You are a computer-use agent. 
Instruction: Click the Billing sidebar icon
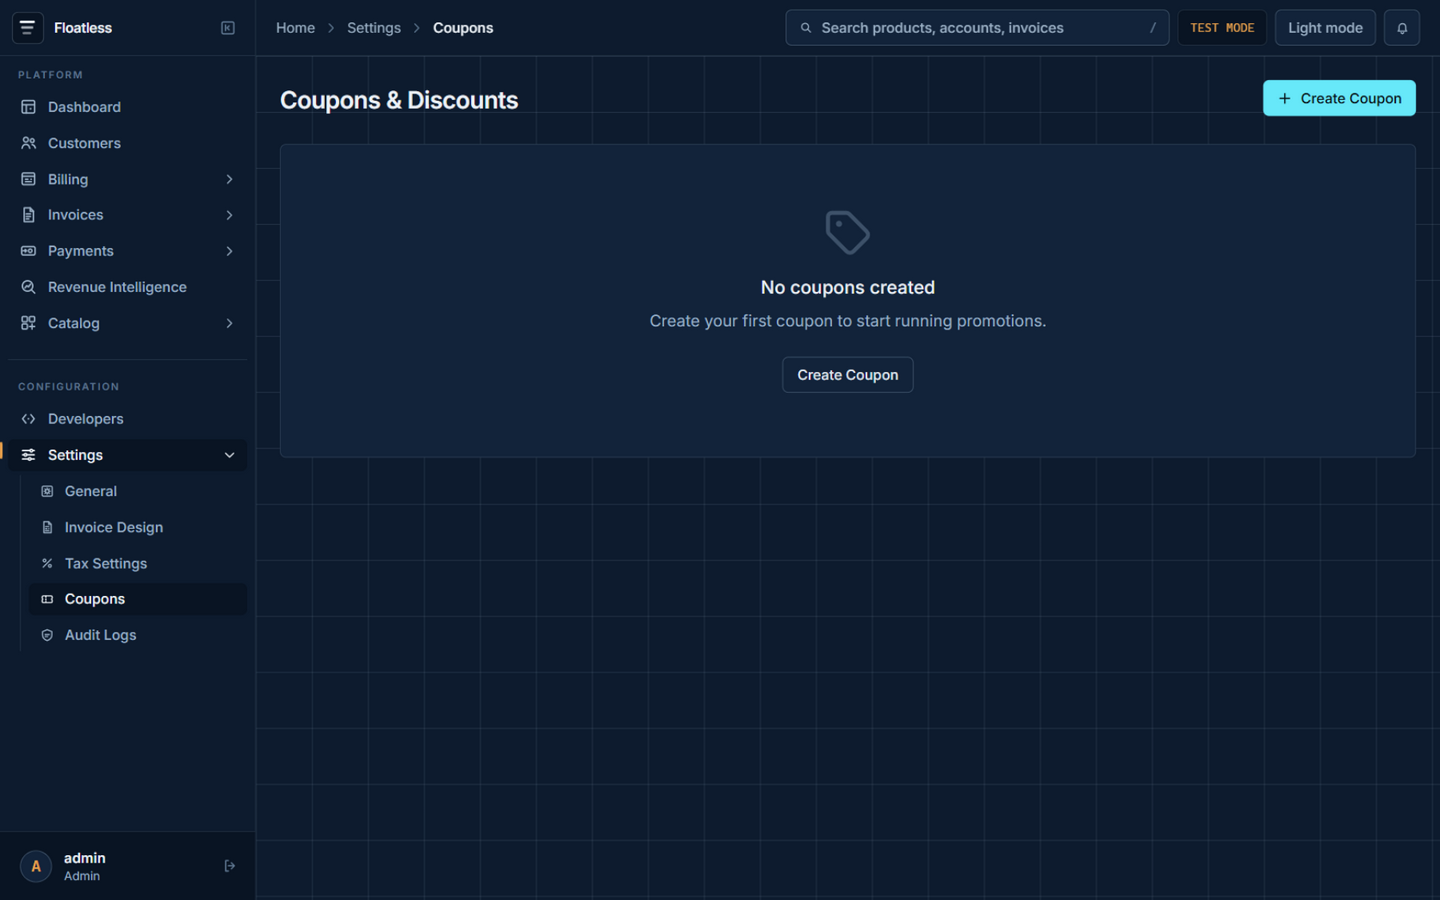pyautogui.click(x=28, y=179)
